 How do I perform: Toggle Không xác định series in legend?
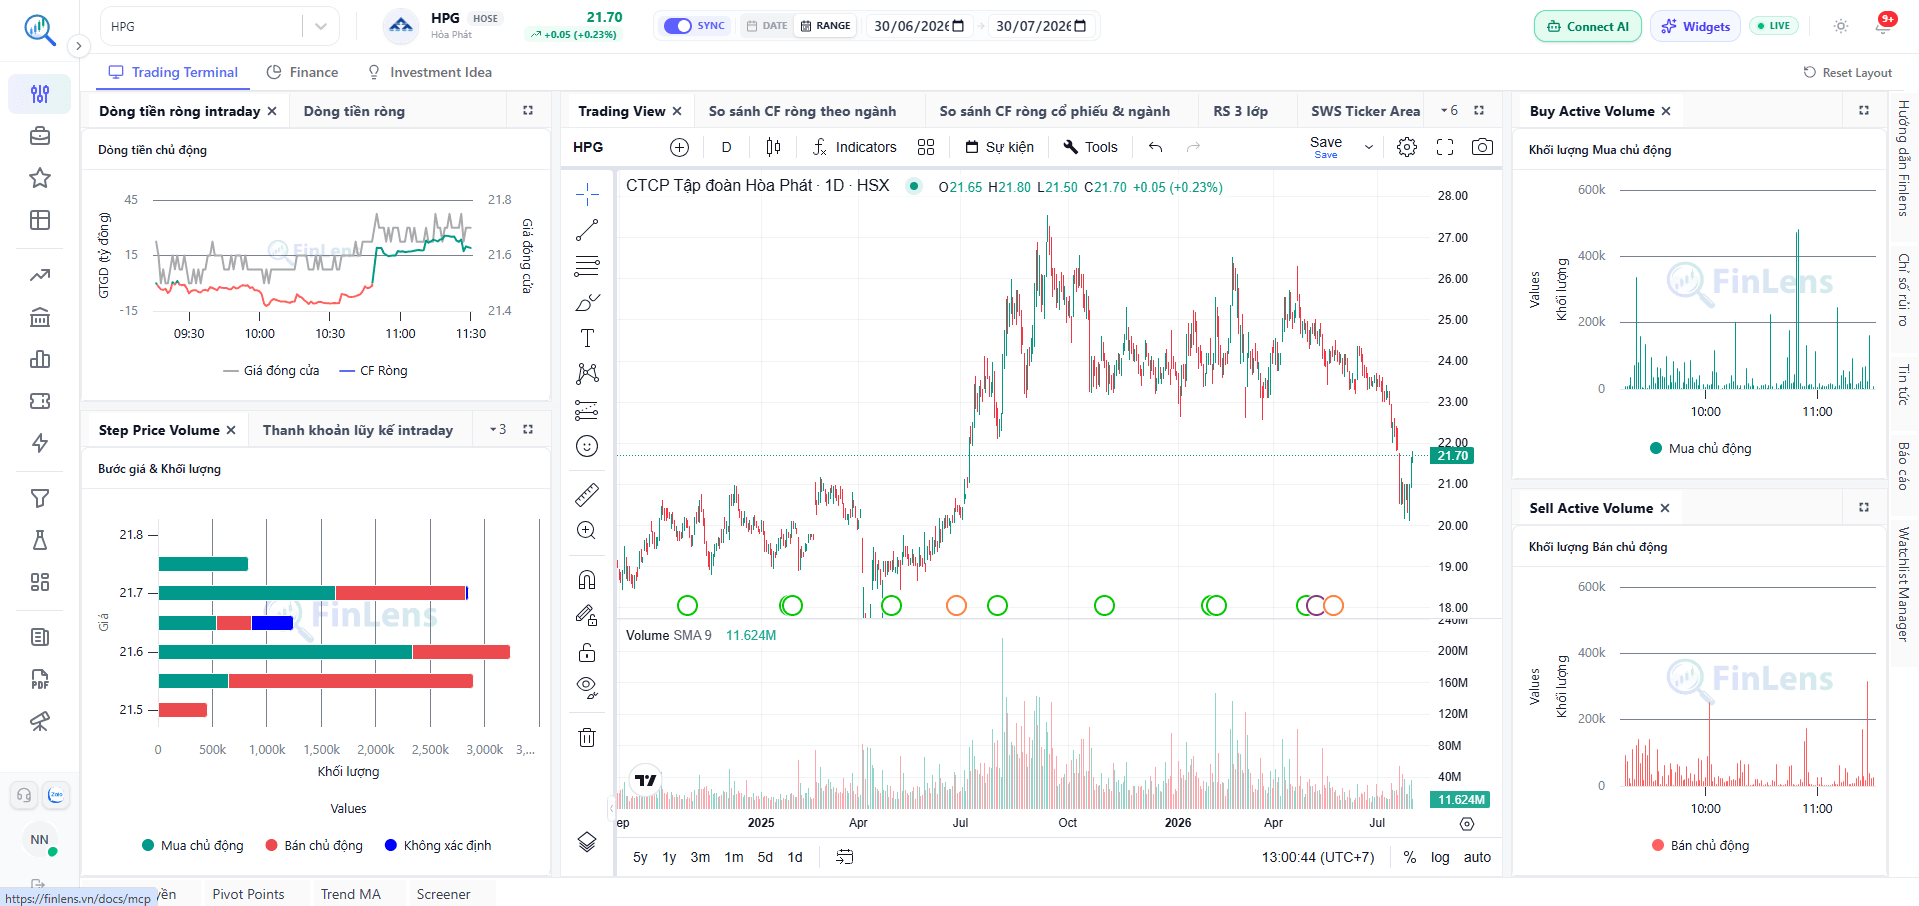[438, 846]
